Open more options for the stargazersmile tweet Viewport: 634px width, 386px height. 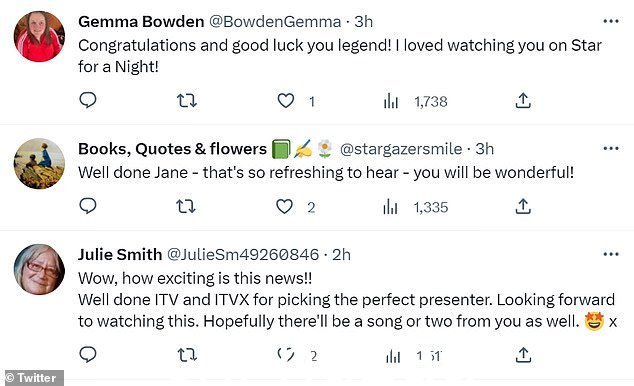tap(611, 148)
